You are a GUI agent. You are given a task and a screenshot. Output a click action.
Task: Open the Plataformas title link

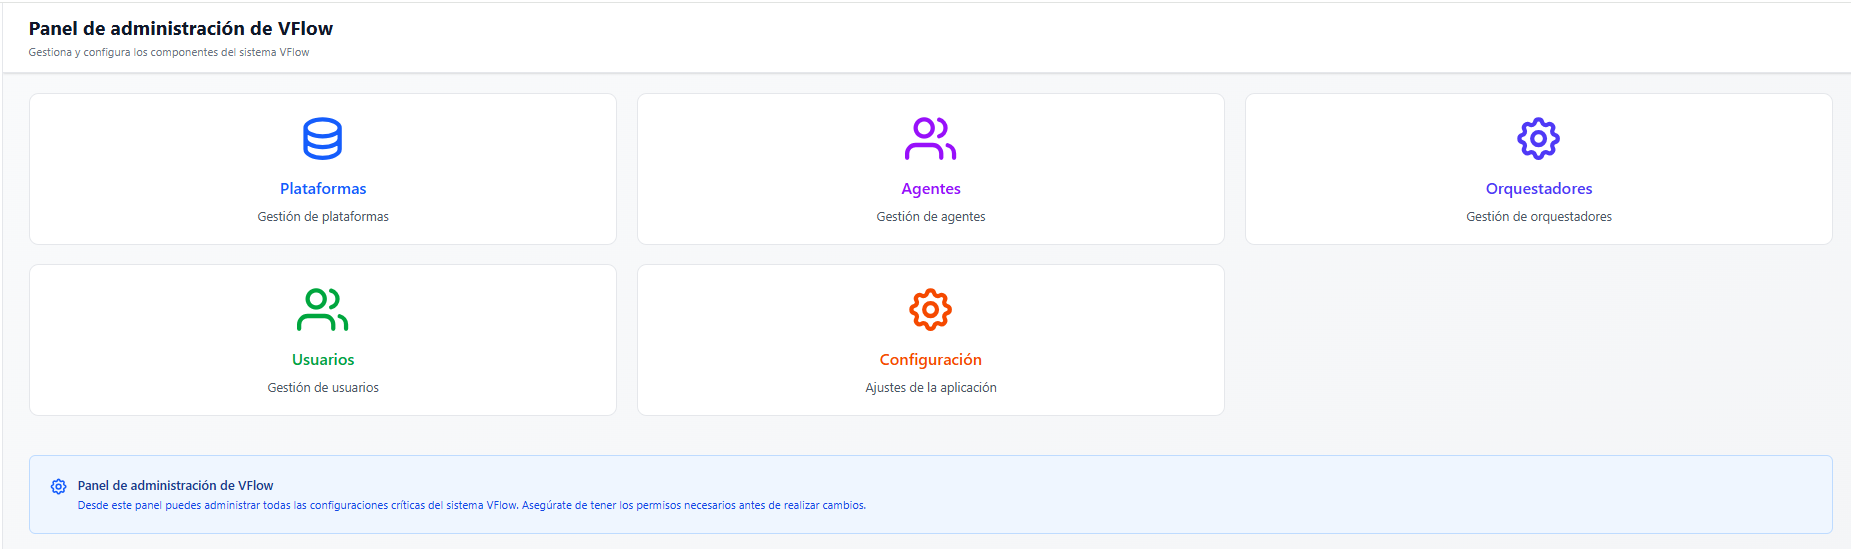323,189
